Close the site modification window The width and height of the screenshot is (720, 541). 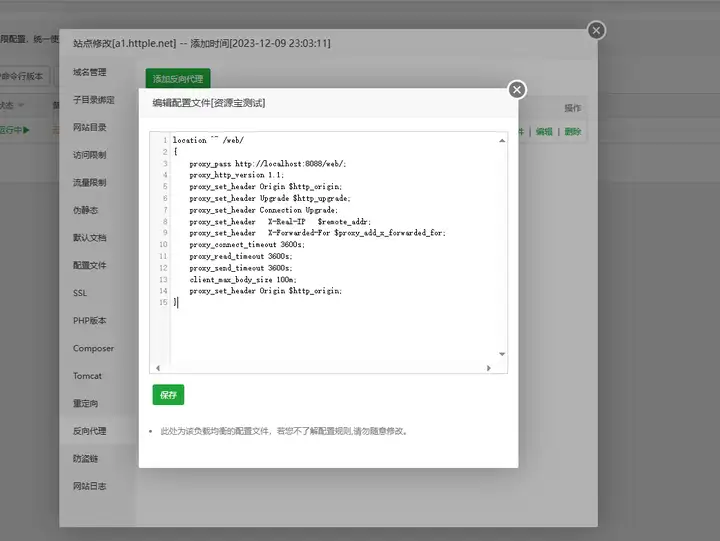click(596, 30)
